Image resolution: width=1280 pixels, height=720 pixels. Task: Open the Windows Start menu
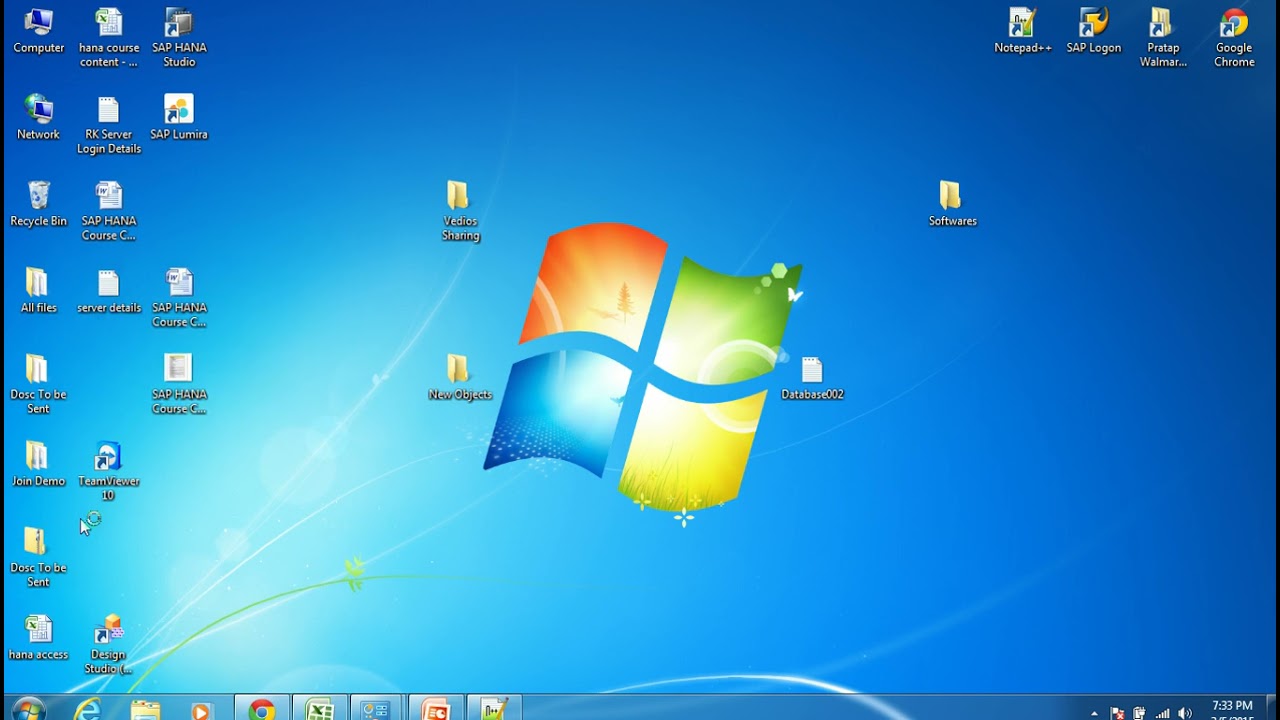pyautogui.click(x=28, y=708)
